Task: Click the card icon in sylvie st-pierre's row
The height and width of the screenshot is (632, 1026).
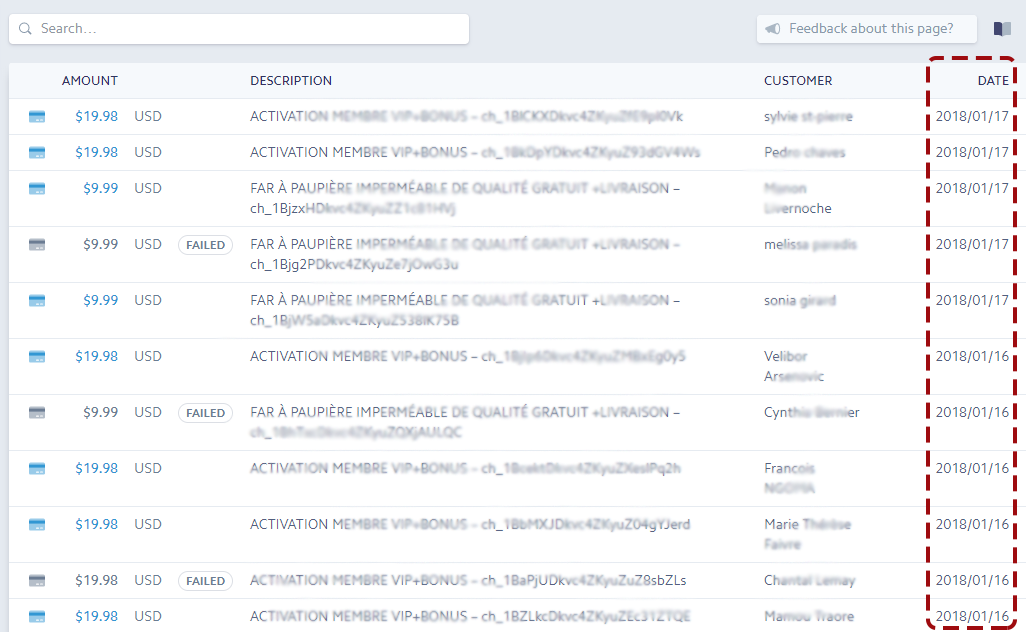Action: (x=37, y=116)
